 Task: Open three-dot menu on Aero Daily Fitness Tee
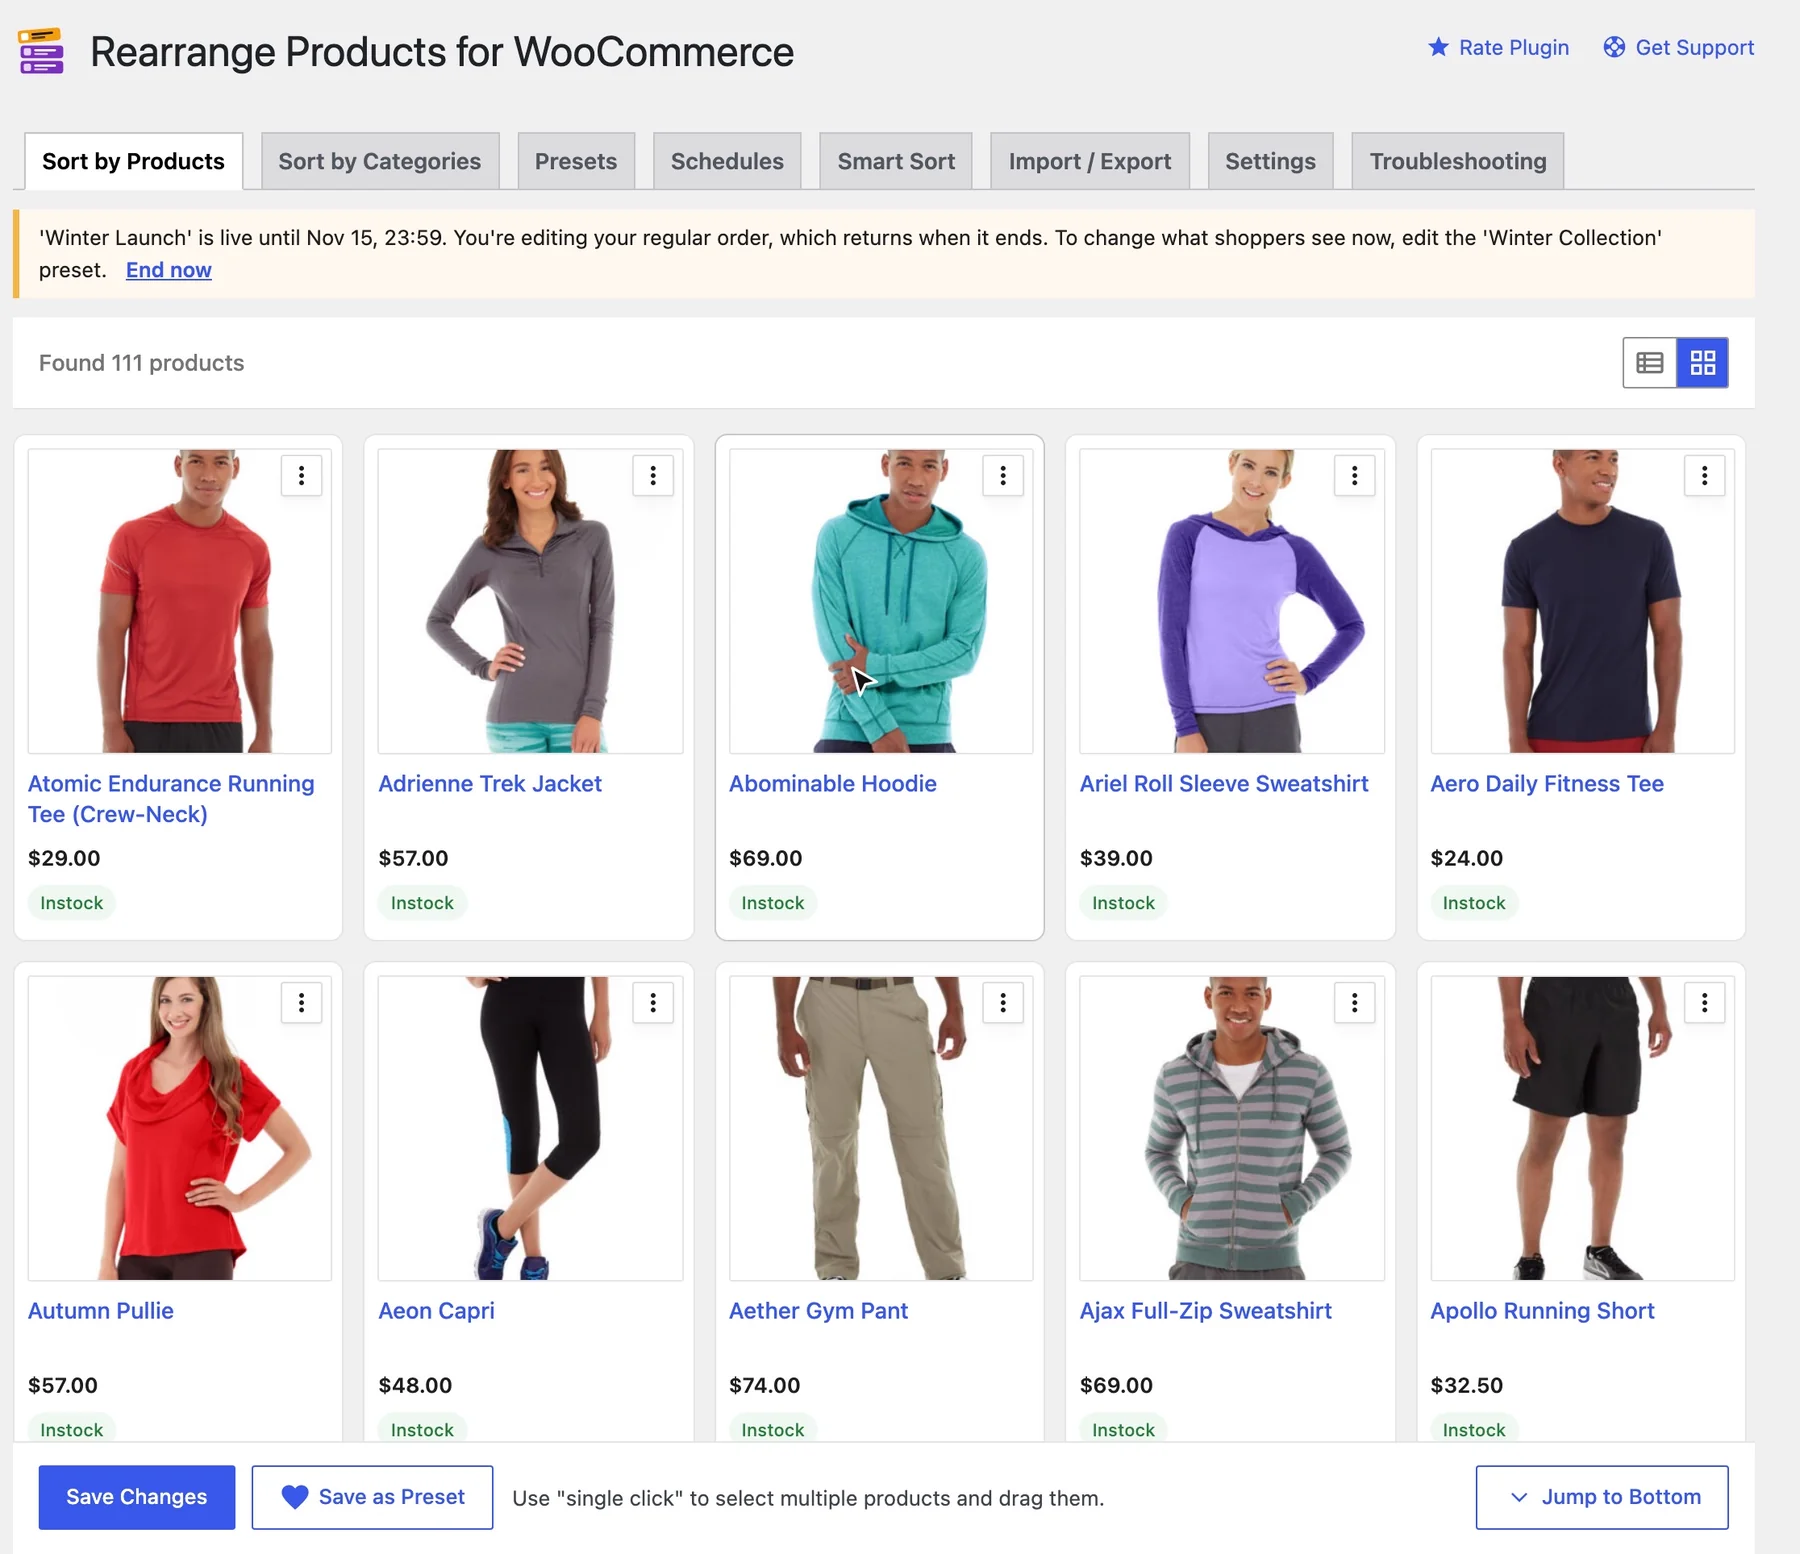click(1705, 476)
